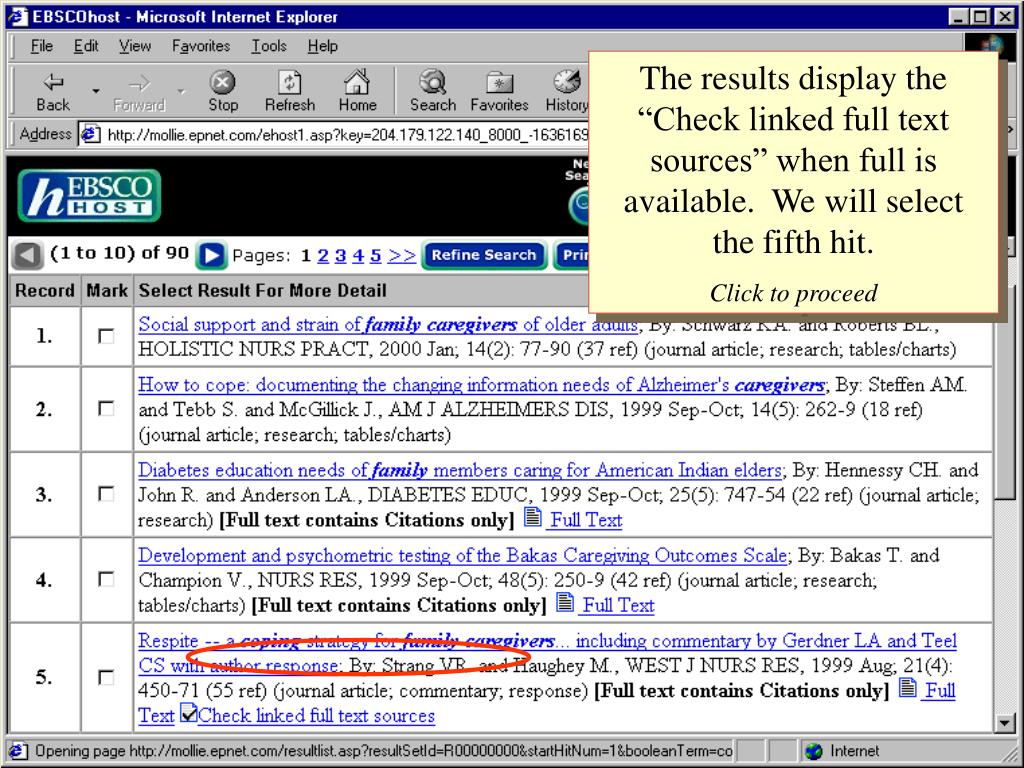Go to results page 2
The image size is (1024, 768).
(323, 255)
